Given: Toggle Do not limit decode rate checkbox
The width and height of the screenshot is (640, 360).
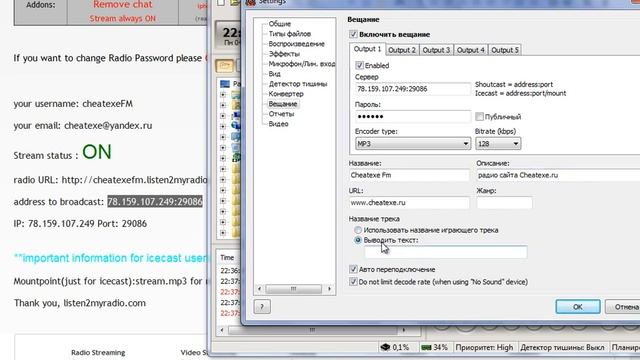Looking at the screenshot, I should pos(353,282).
